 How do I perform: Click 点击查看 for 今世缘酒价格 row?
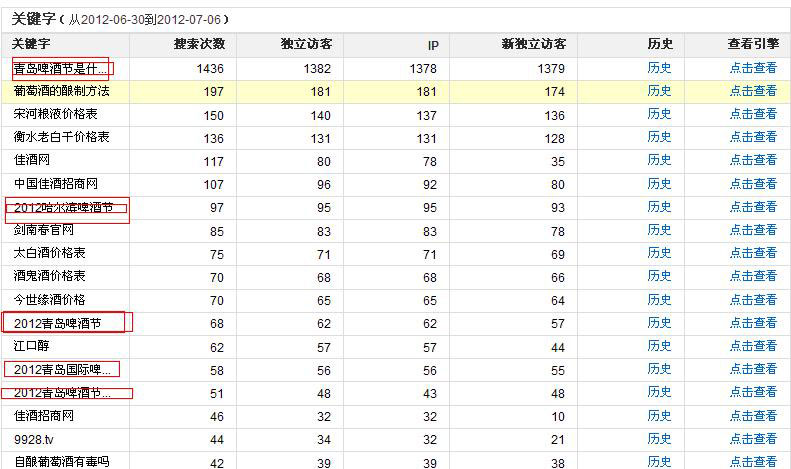[x=752, y=299]
